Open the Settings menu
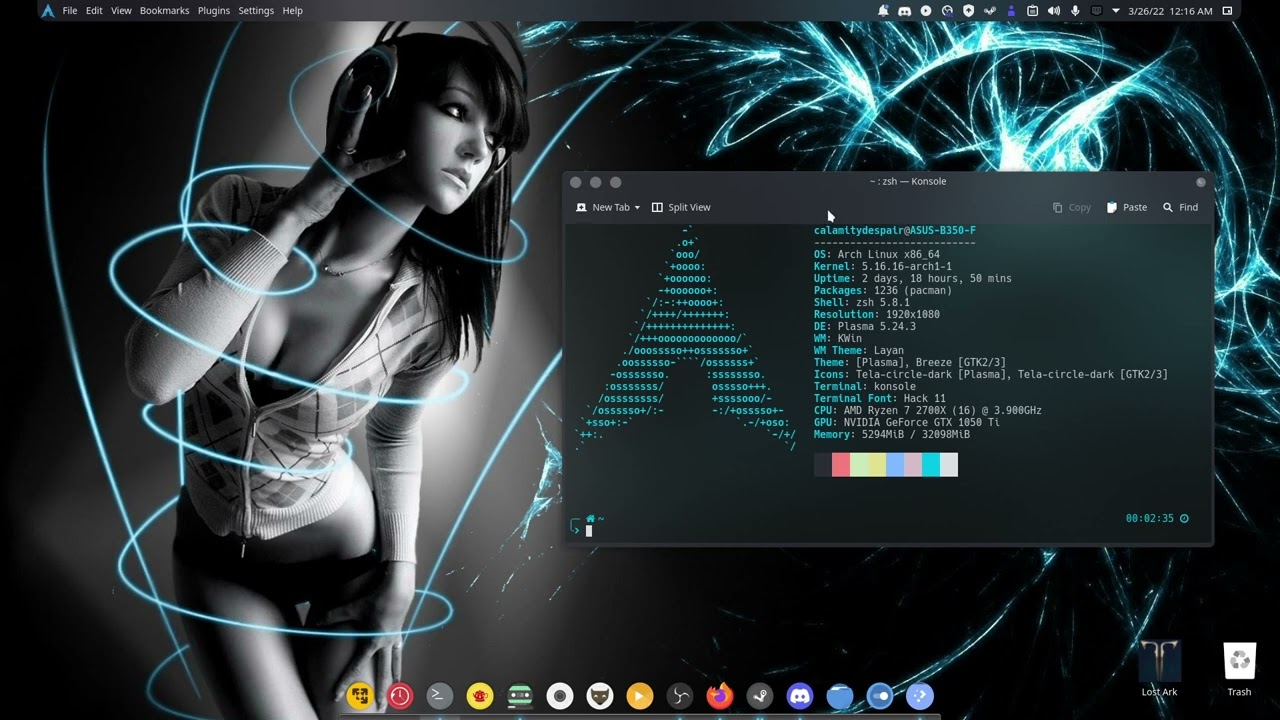This screenshot has height=720, width=1280. (x=256, y=11)
